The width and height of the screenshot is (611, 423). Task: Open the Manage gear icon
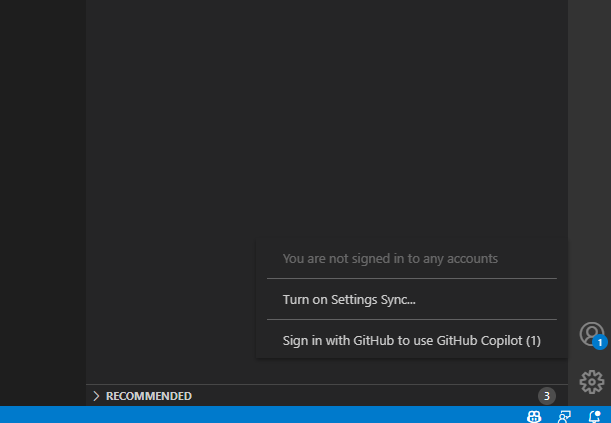tap(592, 382)
